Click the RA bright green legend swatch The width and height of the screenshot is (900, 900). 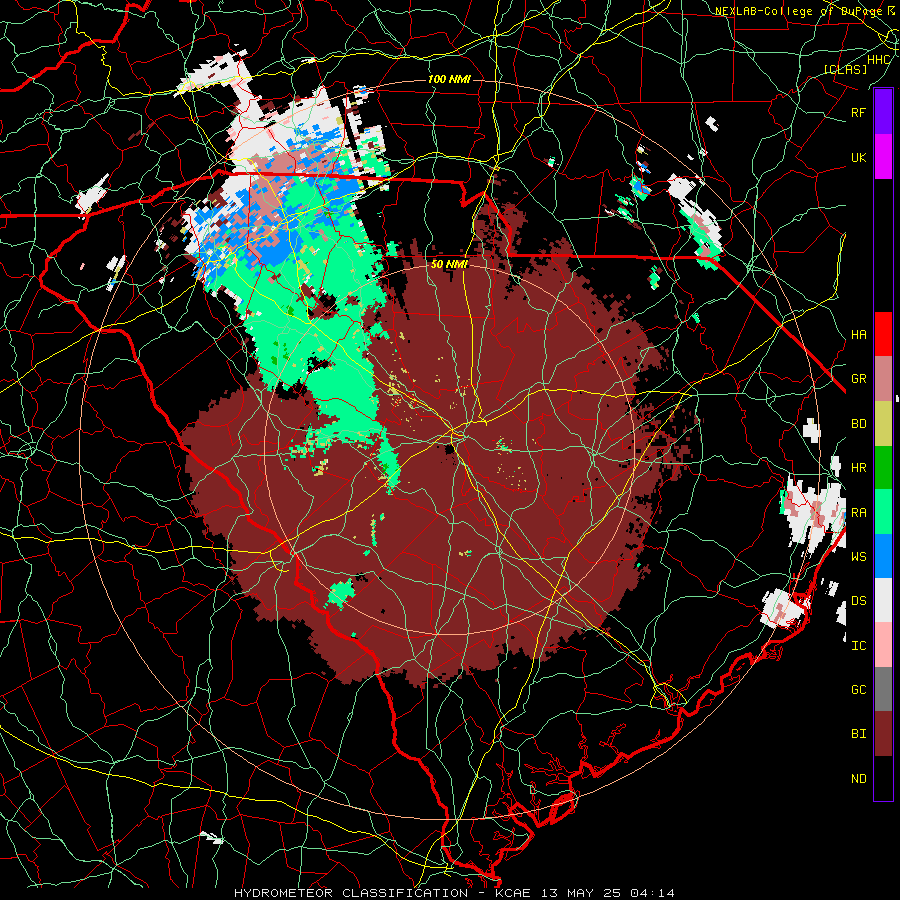tap(883, 512)
